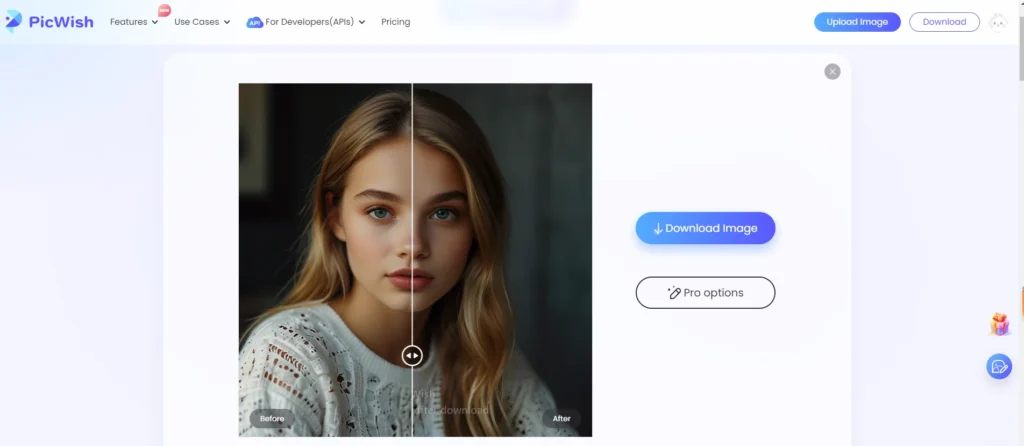
Task: Expand the Features dropdown menu
Action: (x=134, y=22)
